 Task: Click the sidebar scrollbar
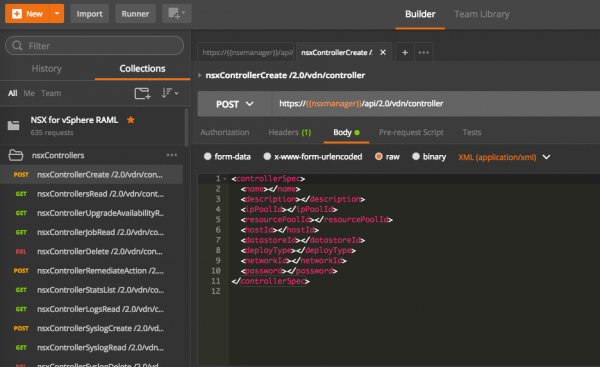coord(187,127)
